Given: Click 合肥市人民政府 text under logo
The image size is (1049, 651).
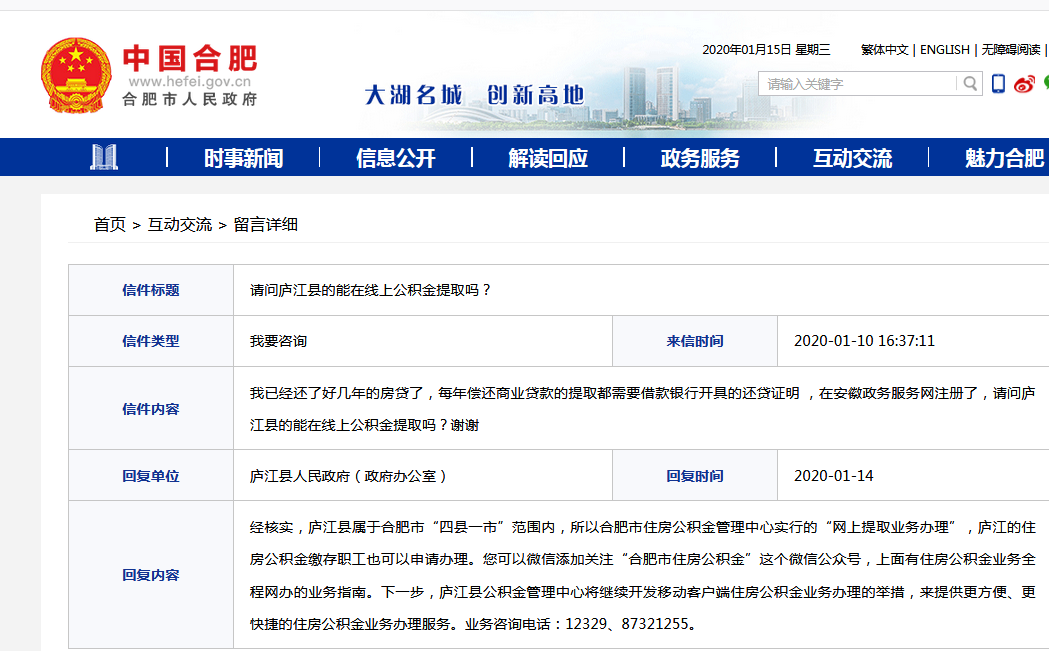Looking at the screenshot, I should pyautogui.click(x=190, y=99).
